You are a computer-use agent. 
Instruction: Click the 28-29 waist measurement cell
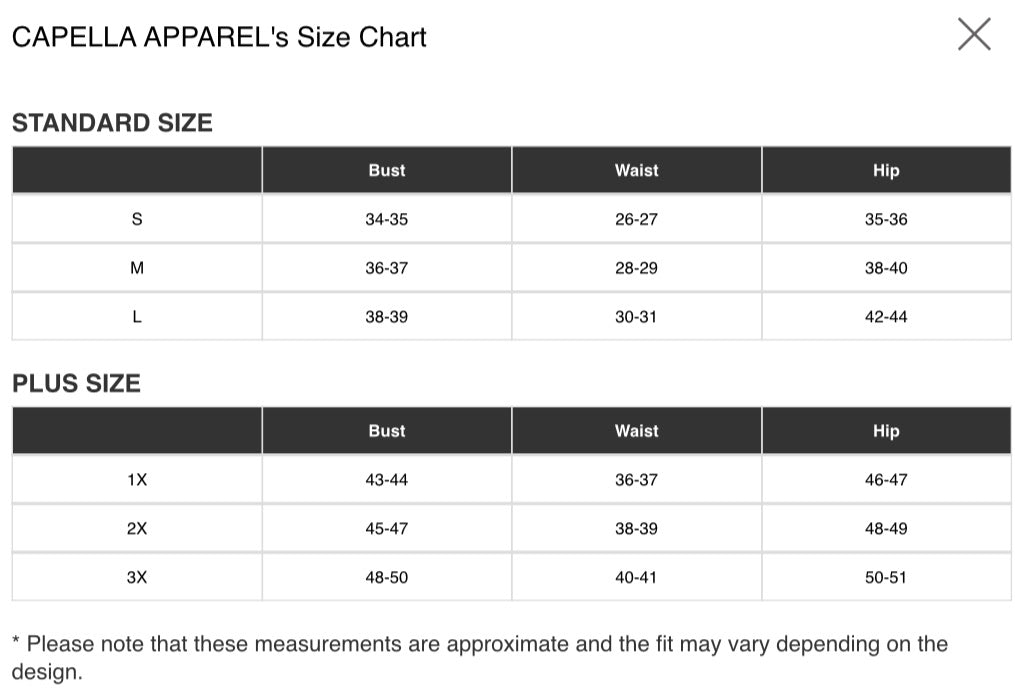pos(636,268)
